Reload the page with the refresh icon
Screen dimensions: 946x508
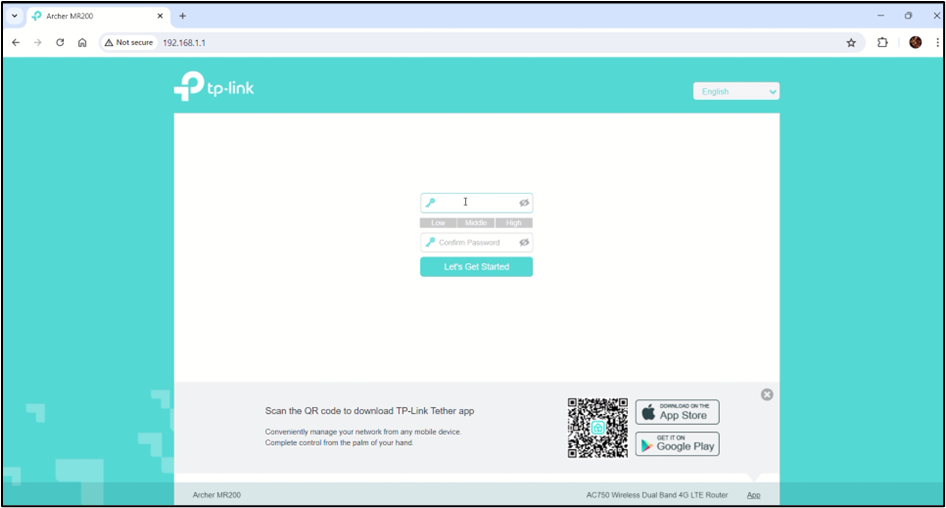coord(60,43)
